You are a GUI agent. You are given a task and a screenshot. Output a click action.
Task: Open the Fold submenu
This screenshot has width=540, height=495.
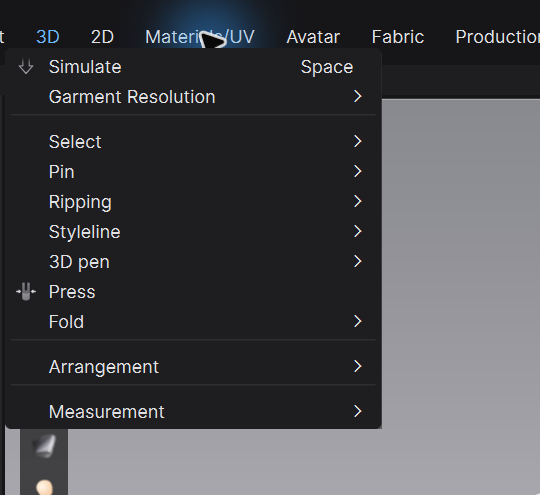[194, 322]
